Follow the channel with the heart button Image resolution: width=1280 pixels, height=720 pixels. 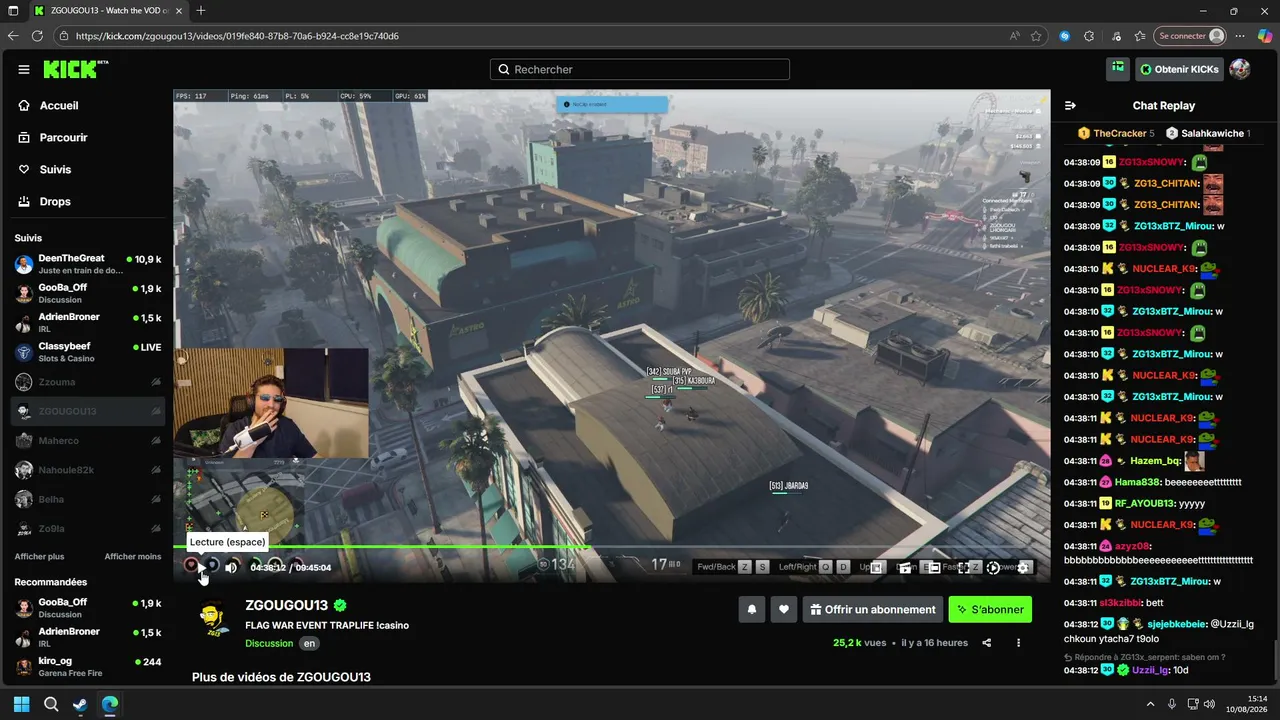[784, 609]
